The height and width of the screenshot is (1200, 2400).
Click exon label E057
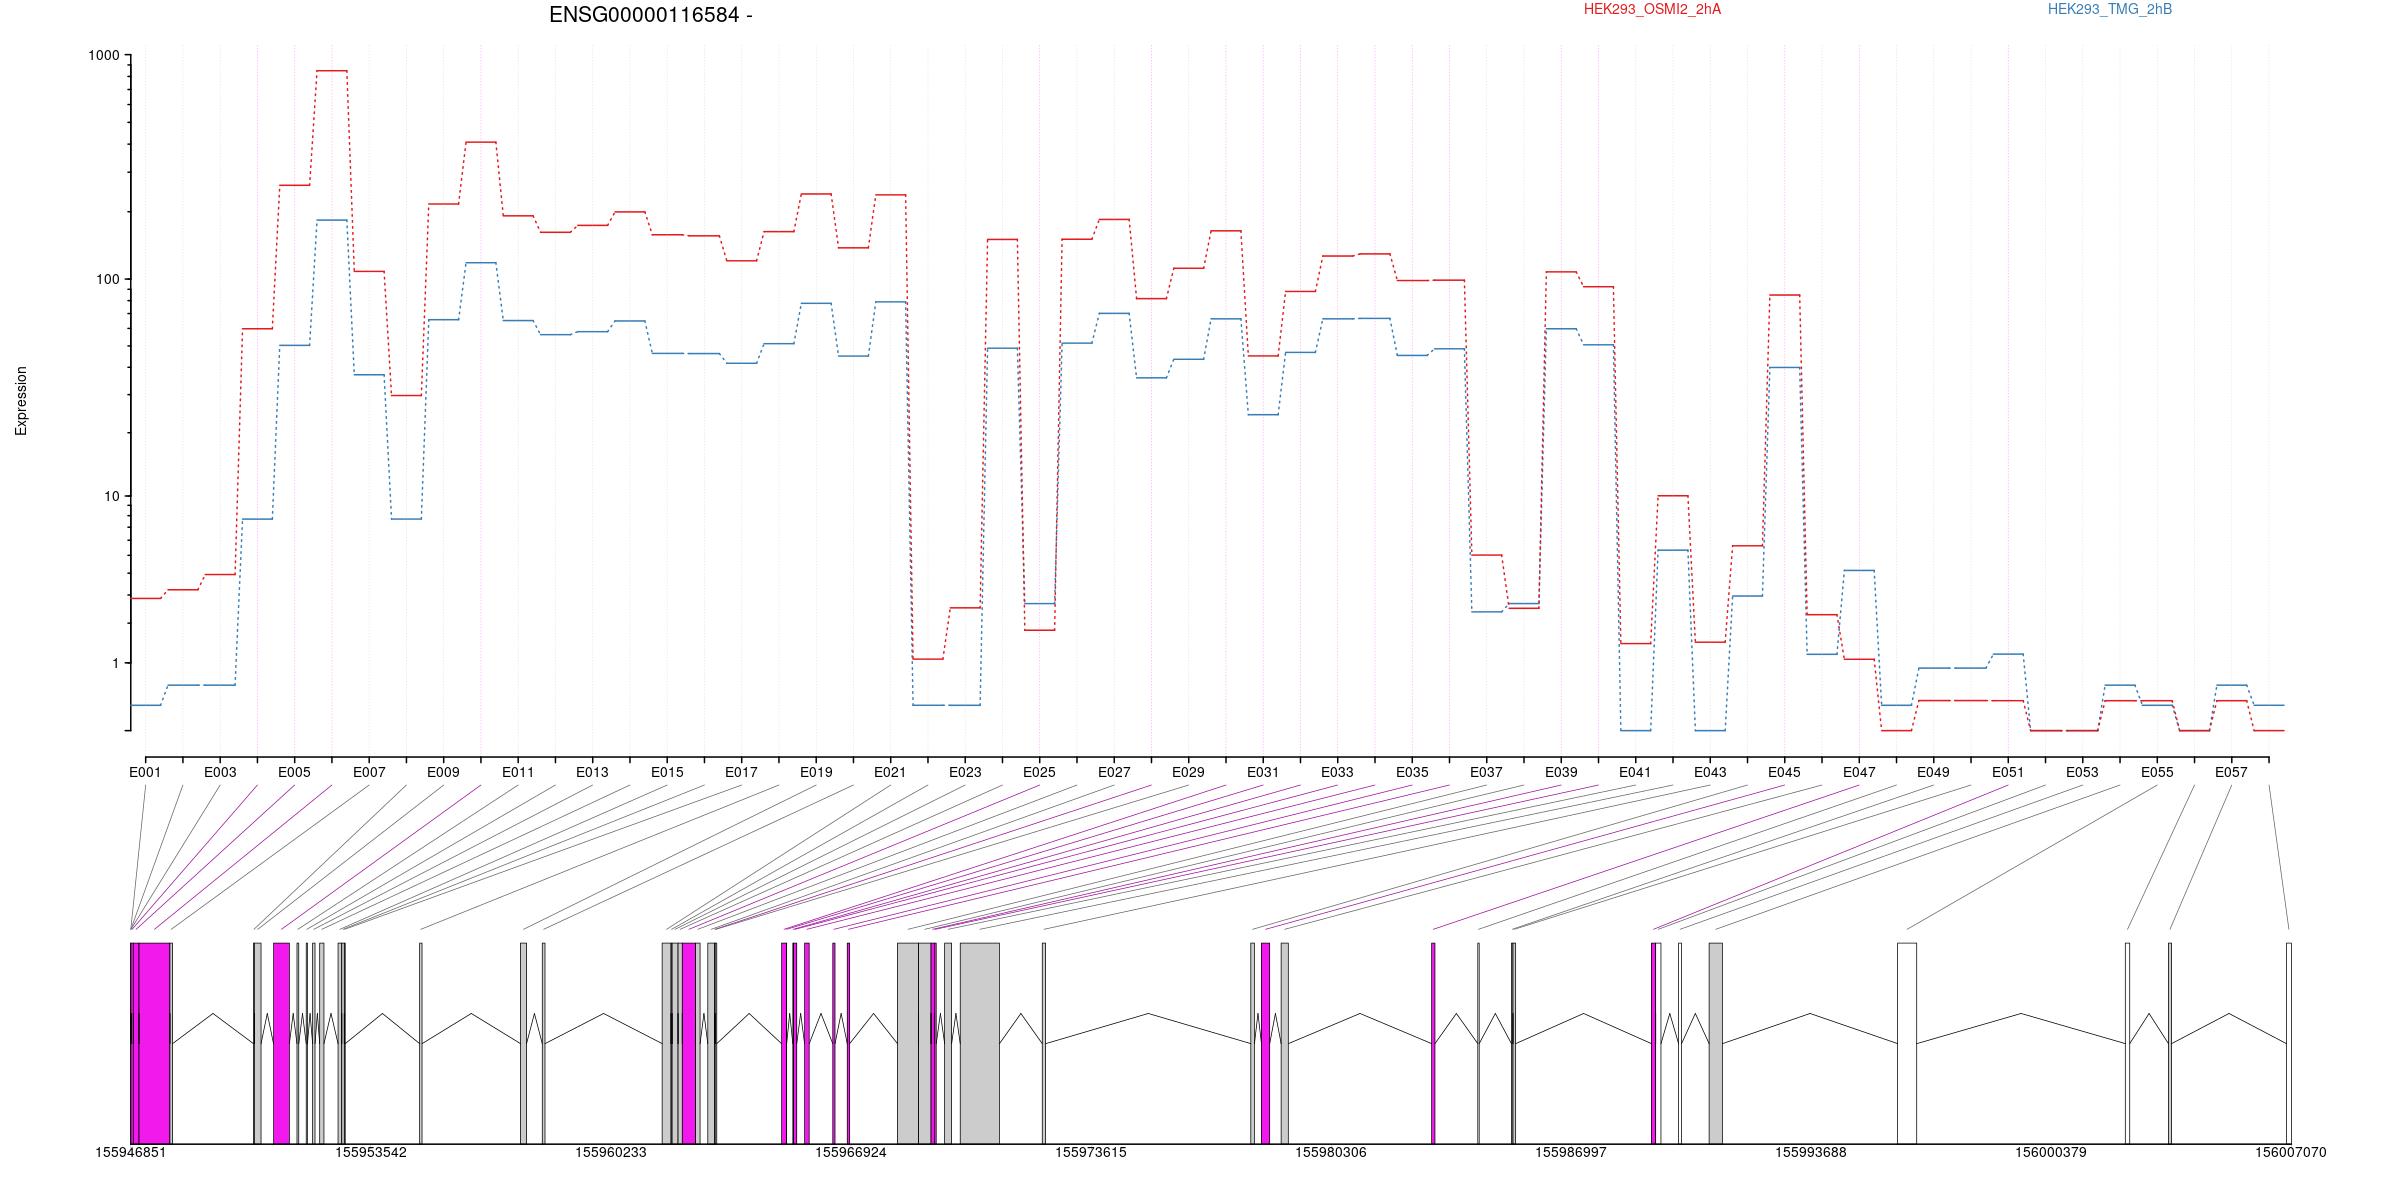pos(2231,772)
